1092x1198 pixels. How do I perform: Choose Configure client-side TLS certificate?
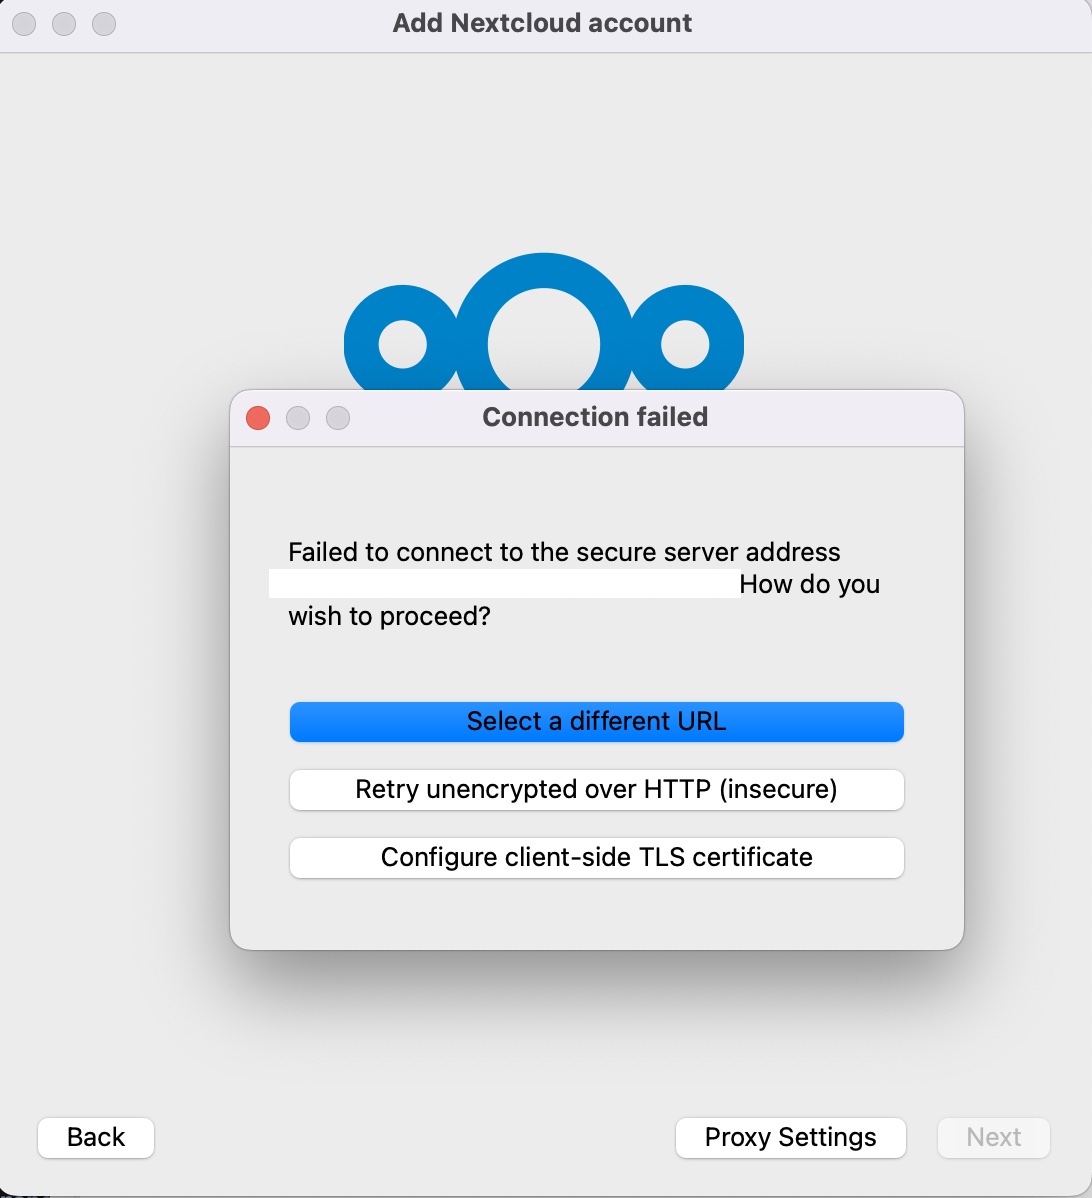[x=596, y=858]
